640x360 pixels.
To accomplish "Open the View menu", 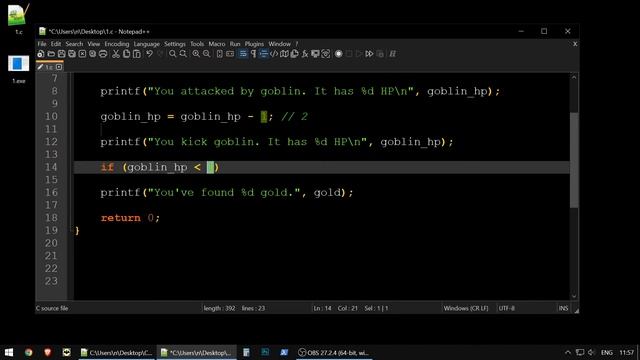I will pyautogui.click(x=93, y=44).
